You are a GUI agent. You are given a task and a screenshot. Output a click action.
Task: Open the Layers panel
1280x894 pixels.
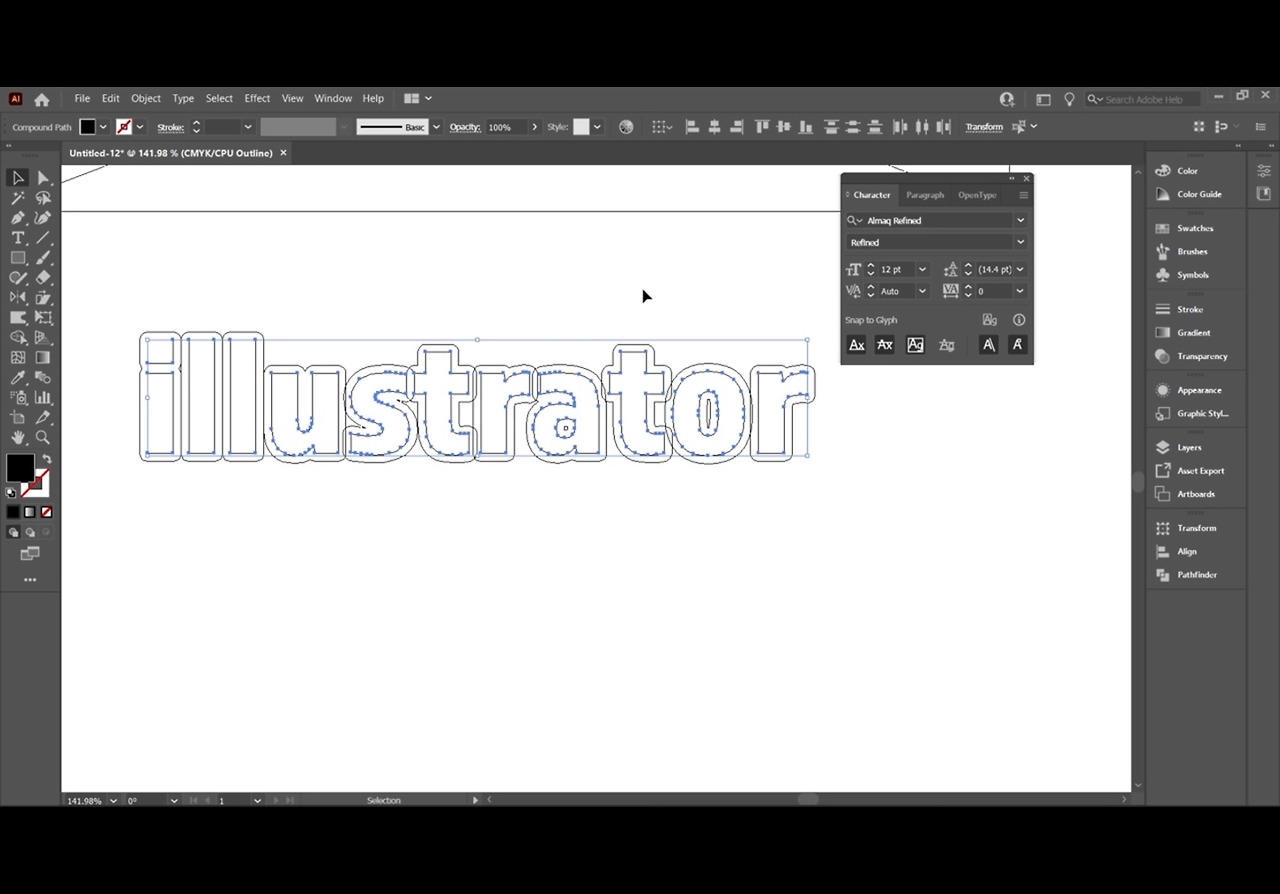pyautogui.click(x=1189, y=448)
